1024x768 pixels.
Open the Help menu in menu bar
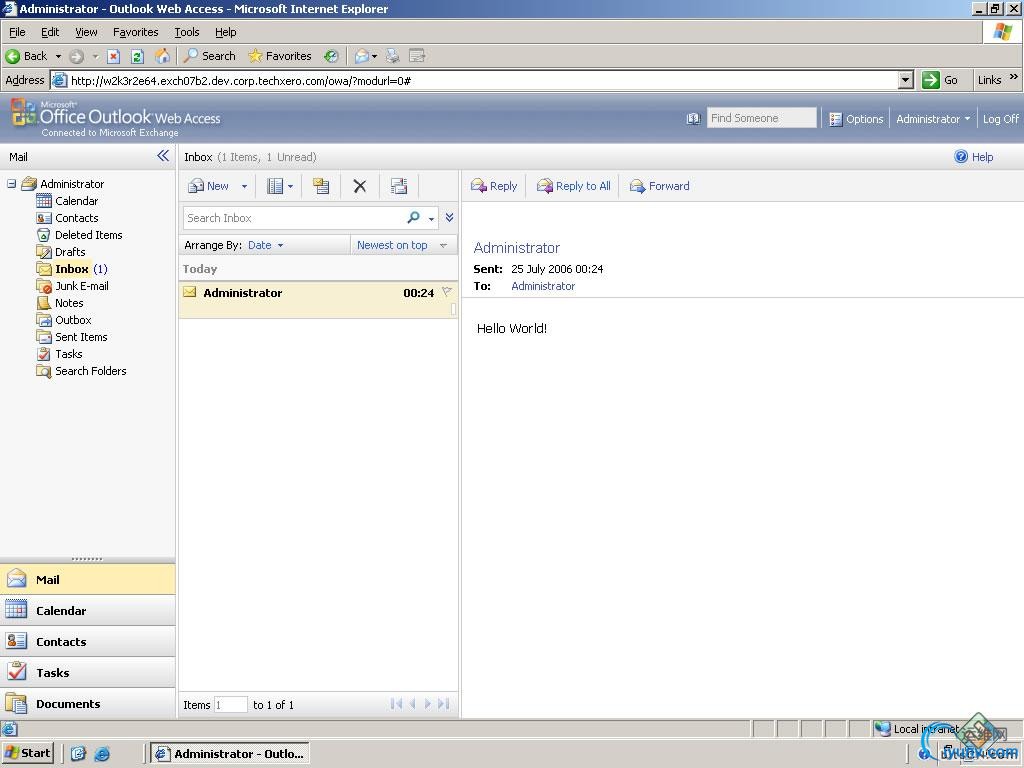[x=225, y=32]
